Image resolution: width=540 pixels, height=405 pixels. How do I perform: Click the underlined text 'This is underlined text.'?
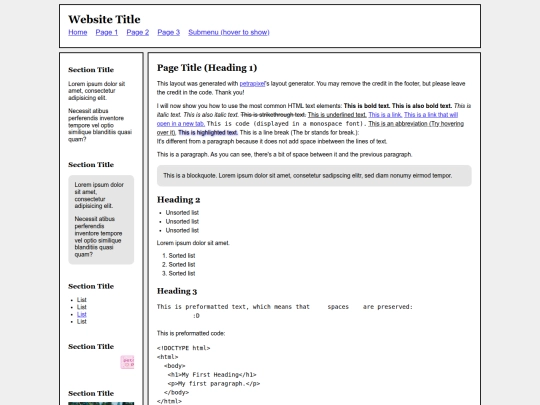(337, 115)
